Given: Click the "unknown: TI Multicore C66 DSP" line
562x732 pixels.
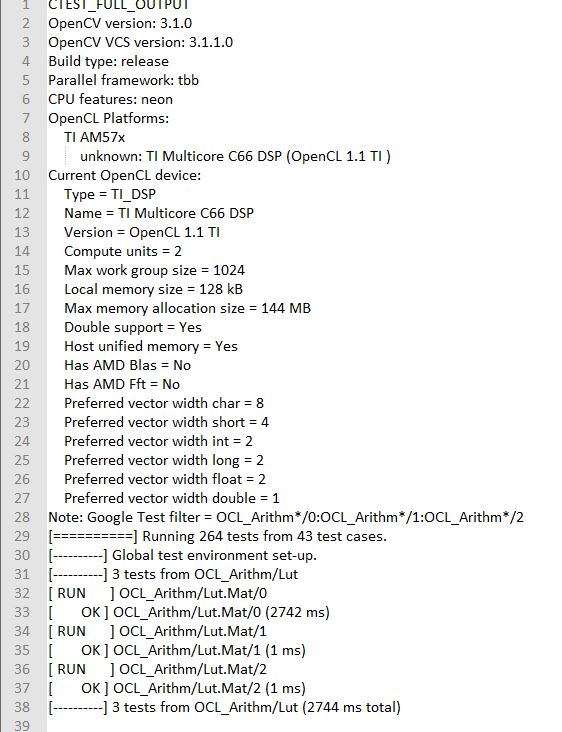Looking at the screenshot, I should [235, 156].
